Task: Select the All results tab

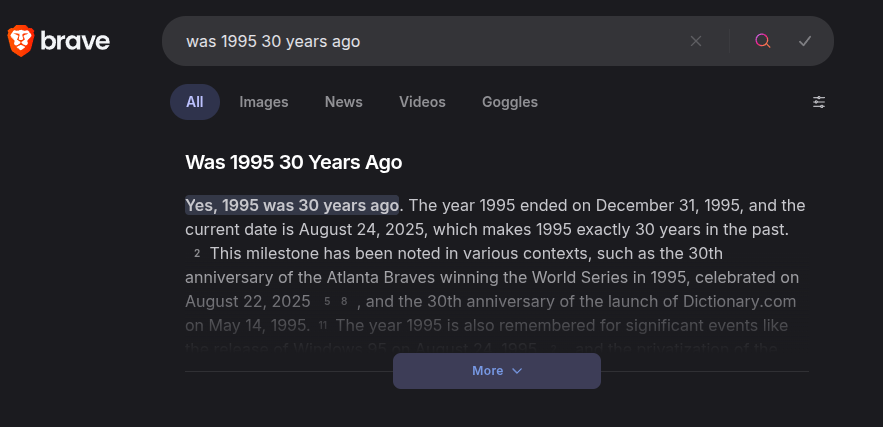Action: coord(194,102)
